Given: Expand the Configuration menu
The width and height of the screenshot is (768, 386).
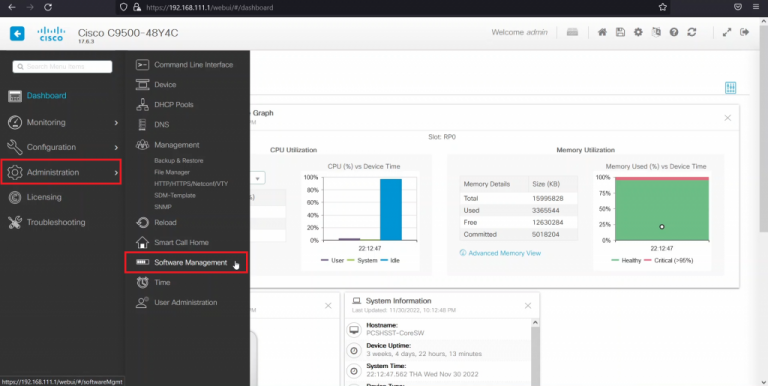Looking at the screenshot, I should 62,147.
